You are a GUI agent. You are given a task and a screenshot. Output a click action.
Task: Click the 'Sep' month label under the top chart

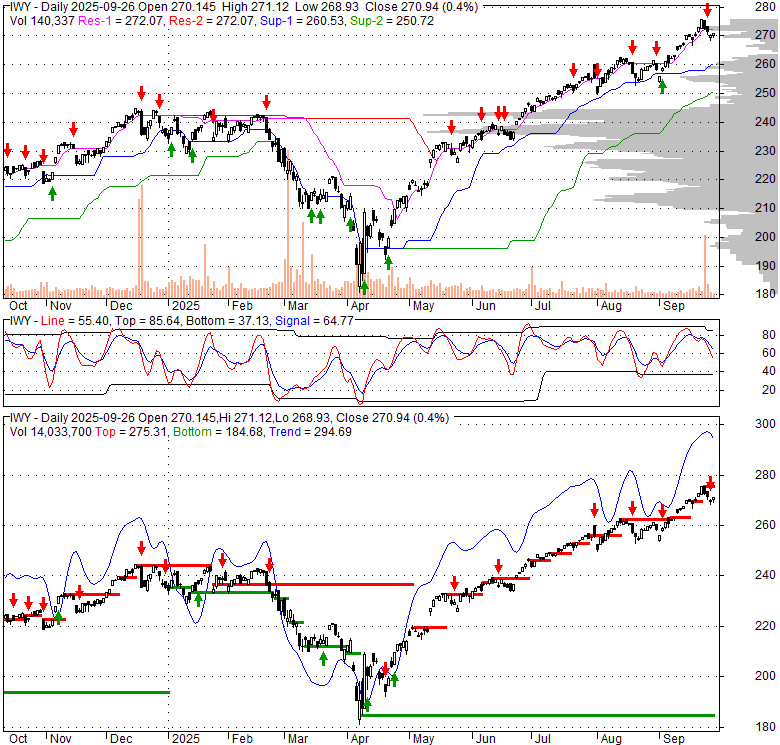click(674, 306)
